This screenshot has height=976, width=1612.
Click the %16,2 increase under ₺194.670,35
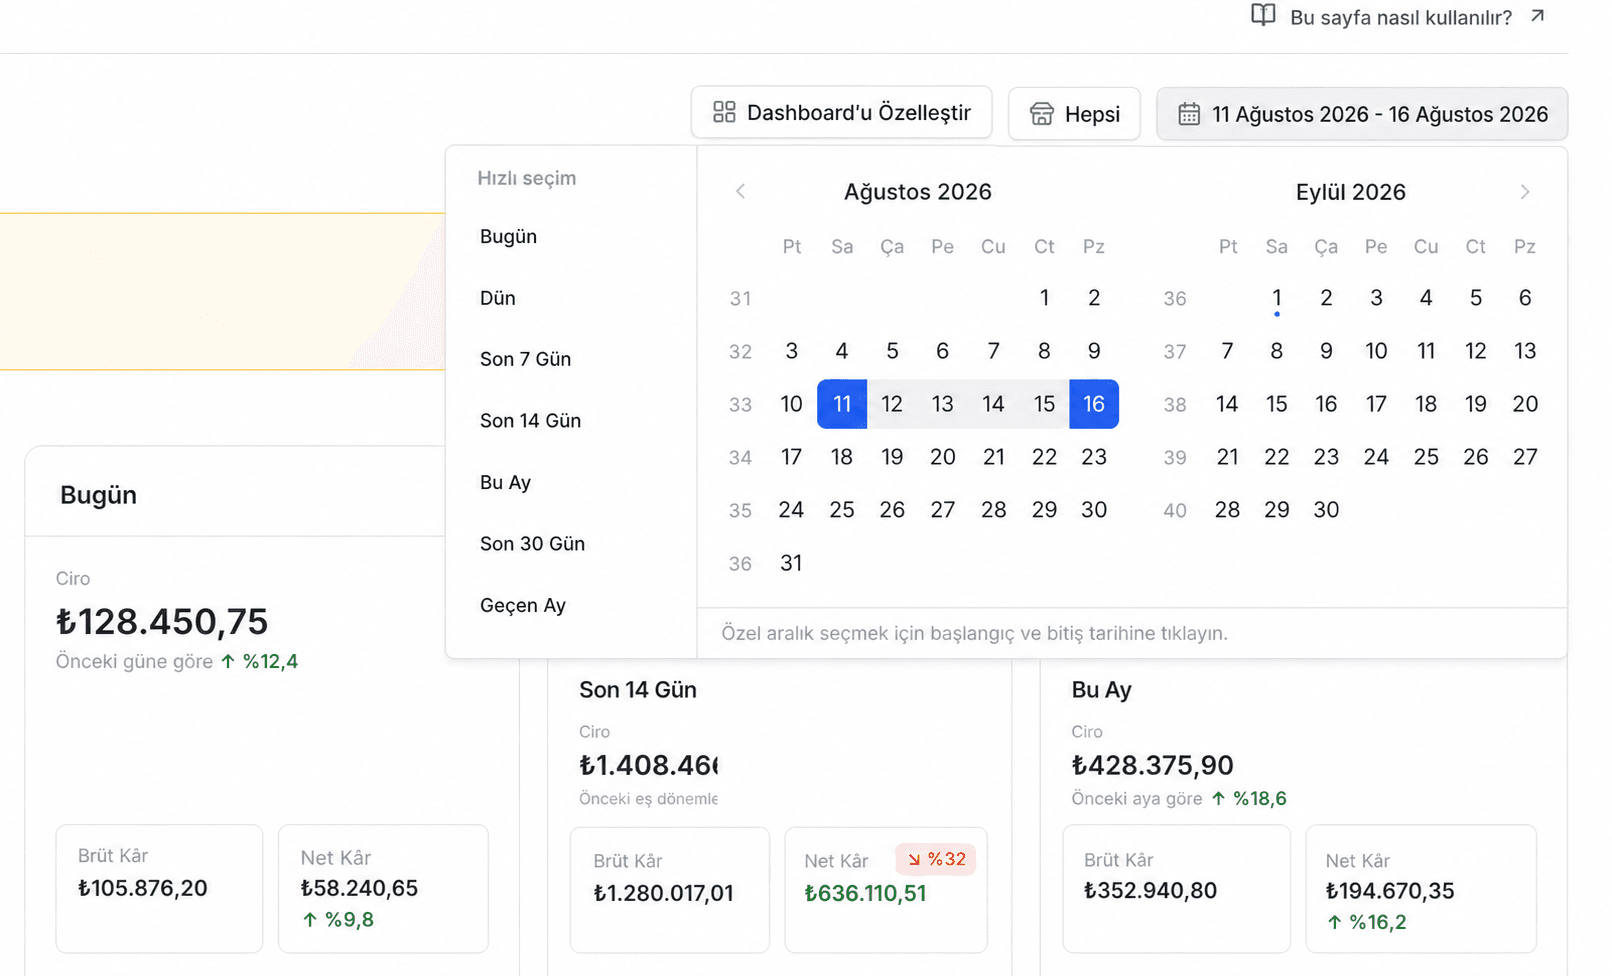[1367, 922]
